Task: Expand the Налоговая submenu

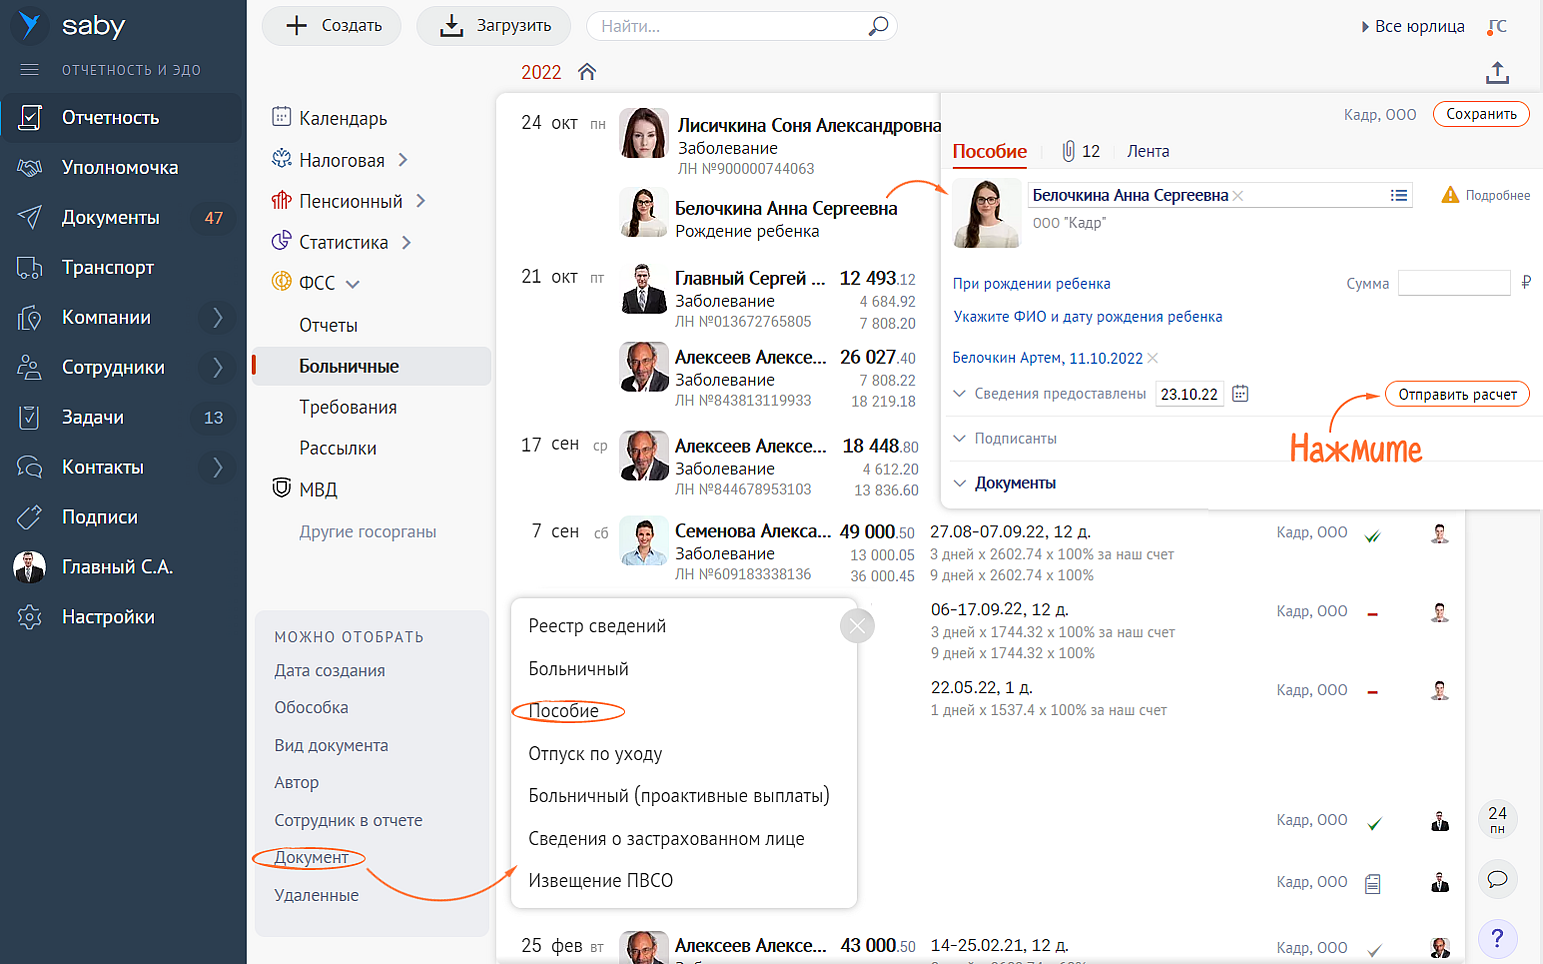Action: pos(403,160)
